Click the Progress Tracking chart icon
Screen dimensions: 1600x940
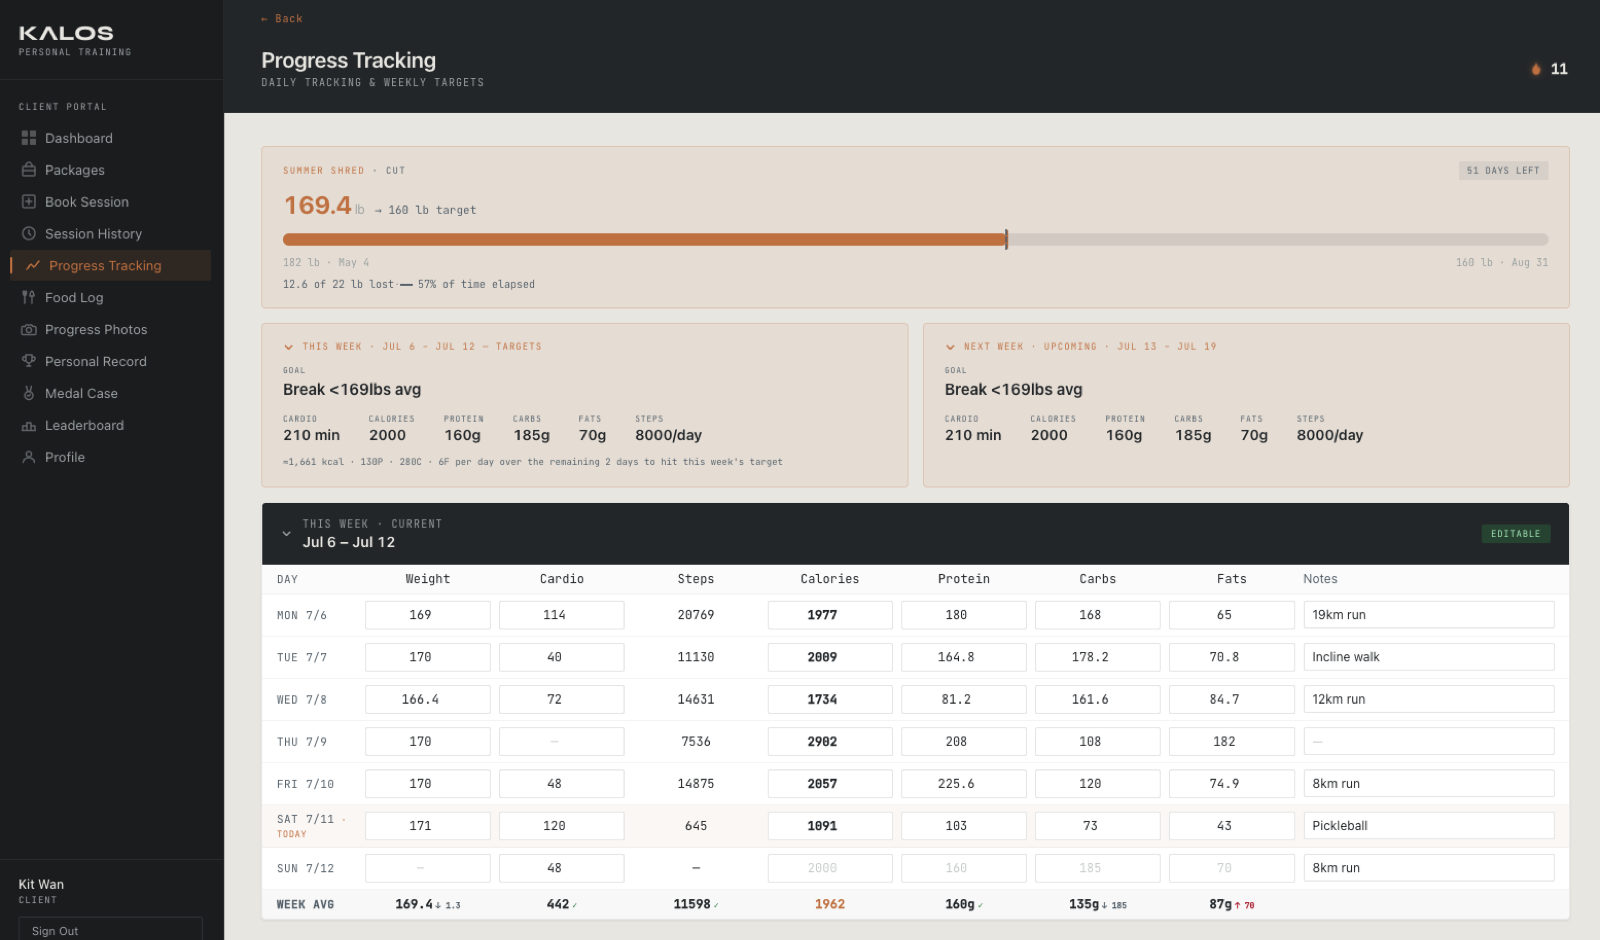point(33,266)
